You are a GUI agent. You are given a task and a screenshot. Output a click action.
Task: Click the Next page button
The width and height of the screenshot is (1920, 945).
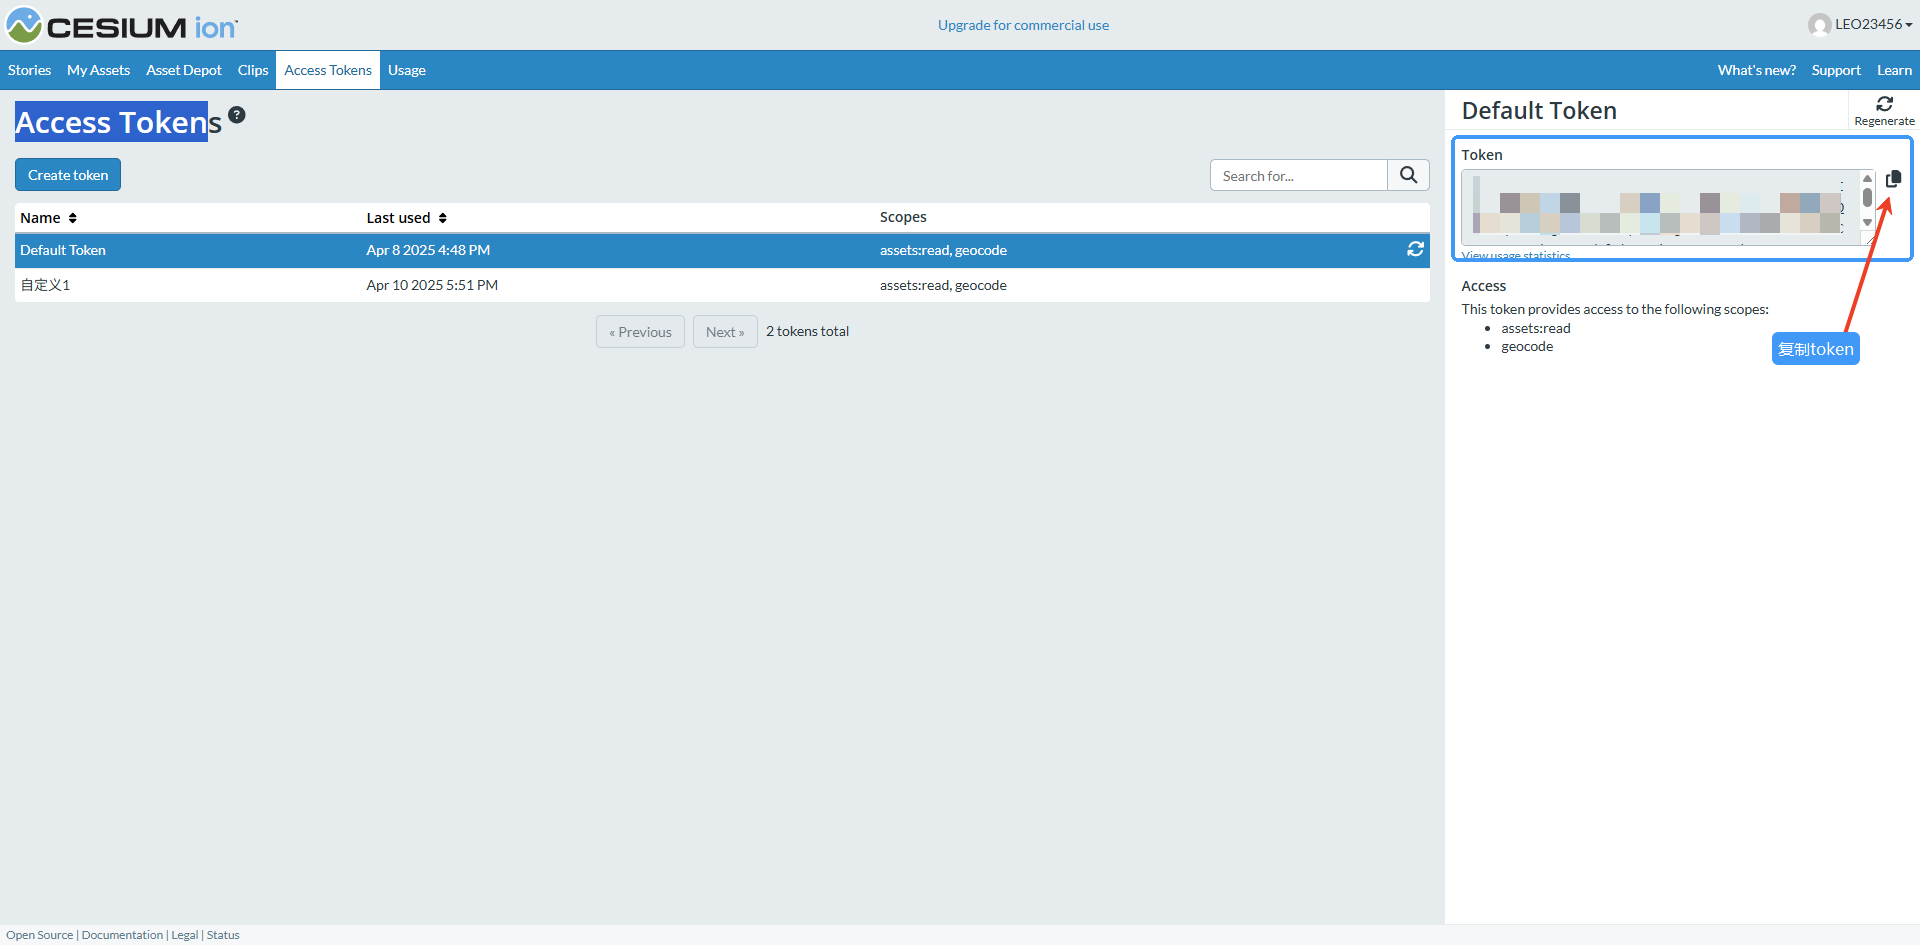725,332
